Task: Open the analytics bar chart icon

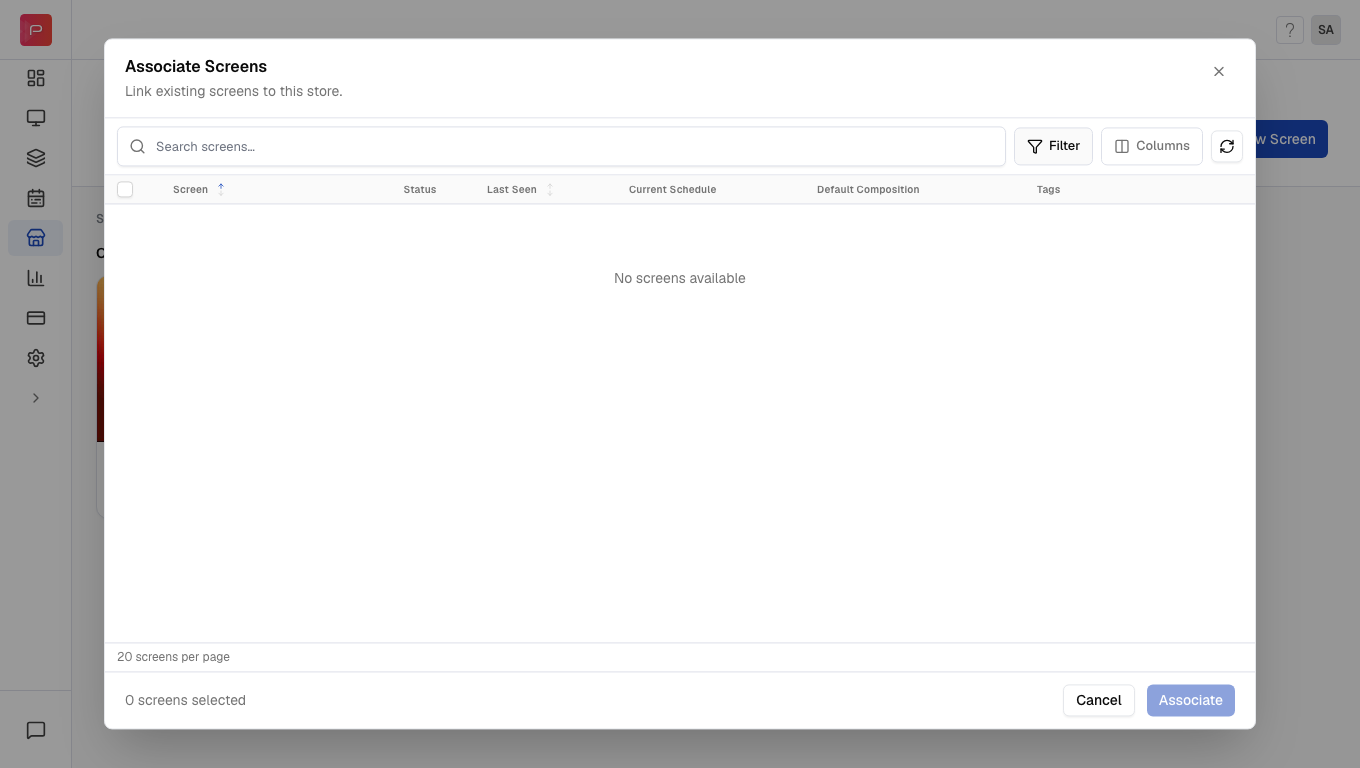Action: 36,278
